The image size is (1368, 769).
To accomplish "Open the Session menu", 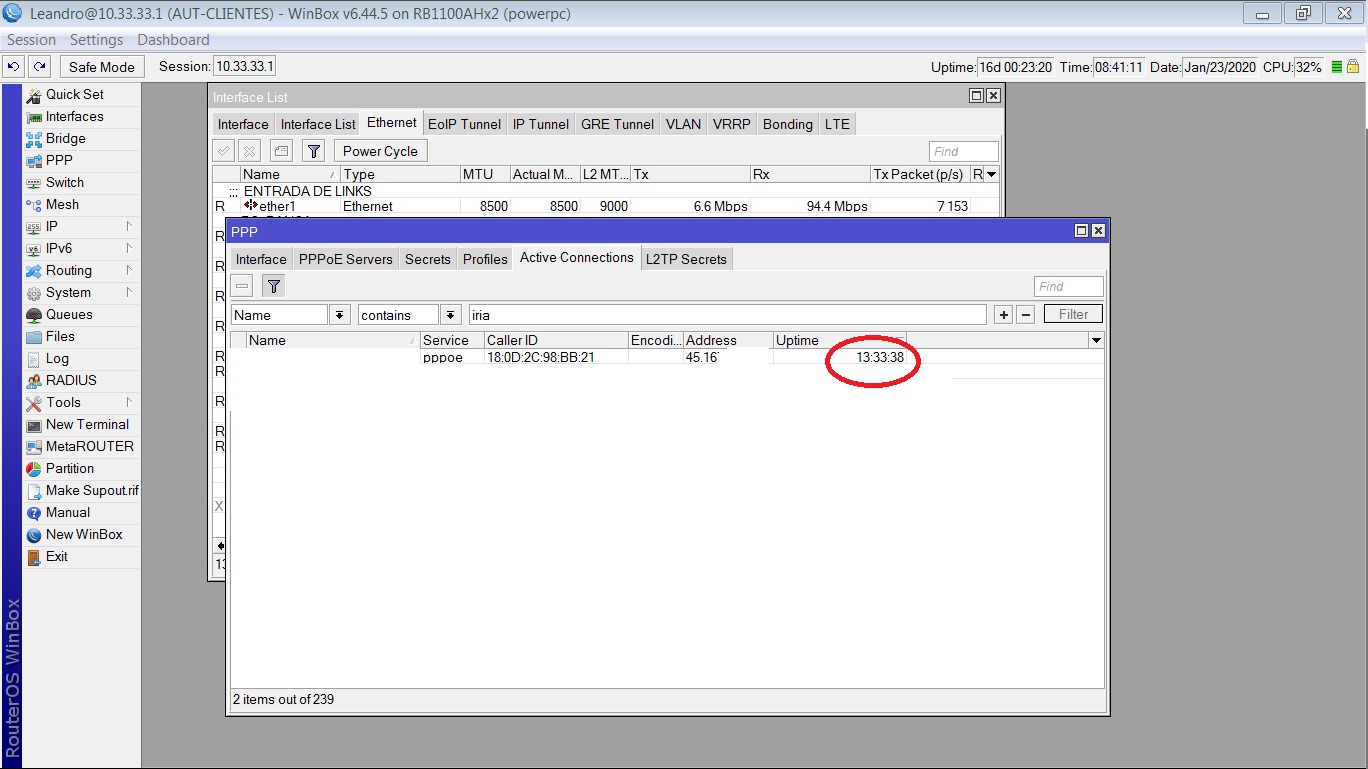I will (31, 40).
